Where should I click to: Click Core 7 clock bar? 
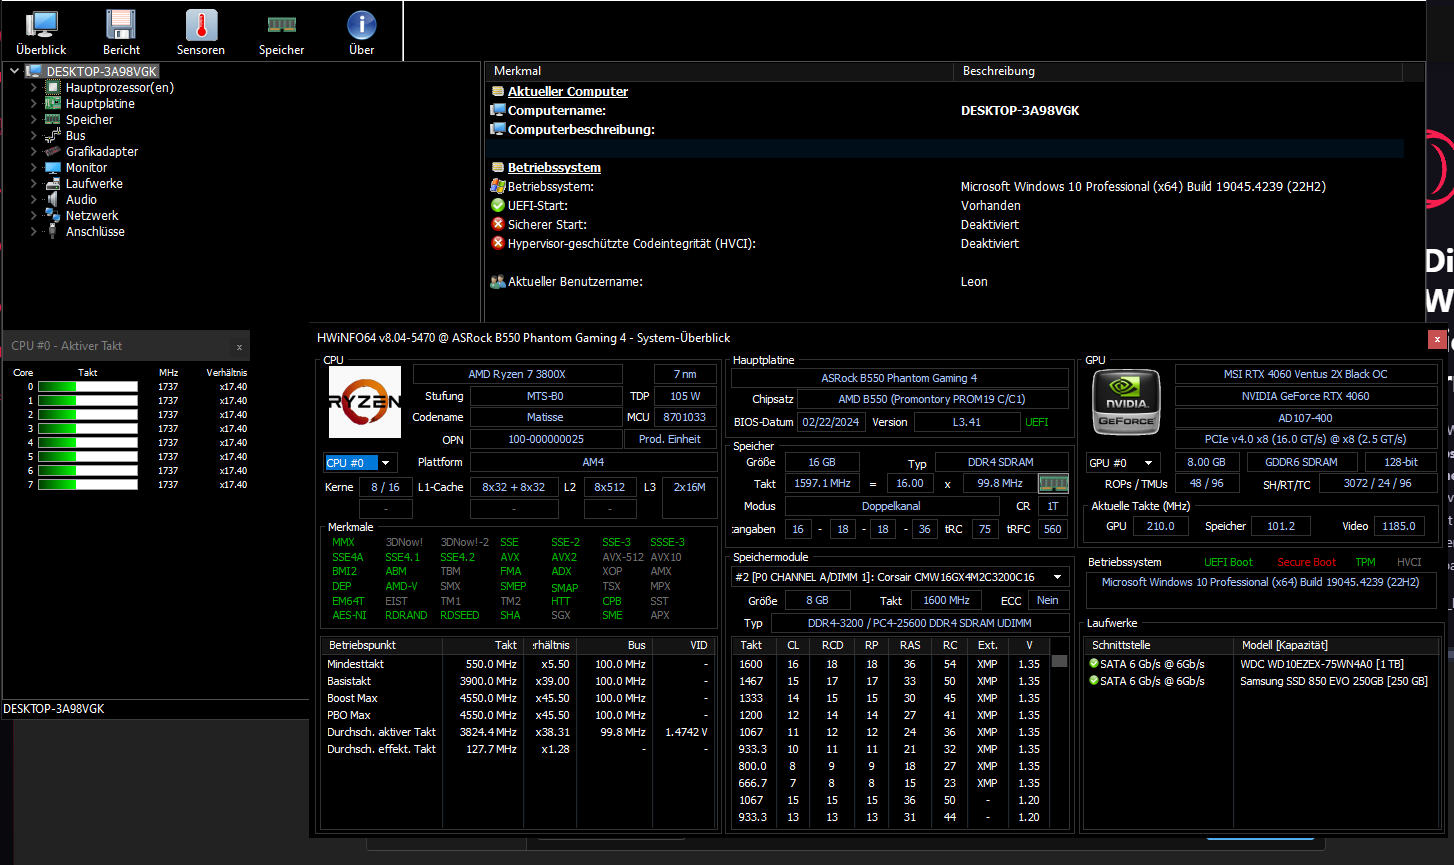(x=88, y=484)
